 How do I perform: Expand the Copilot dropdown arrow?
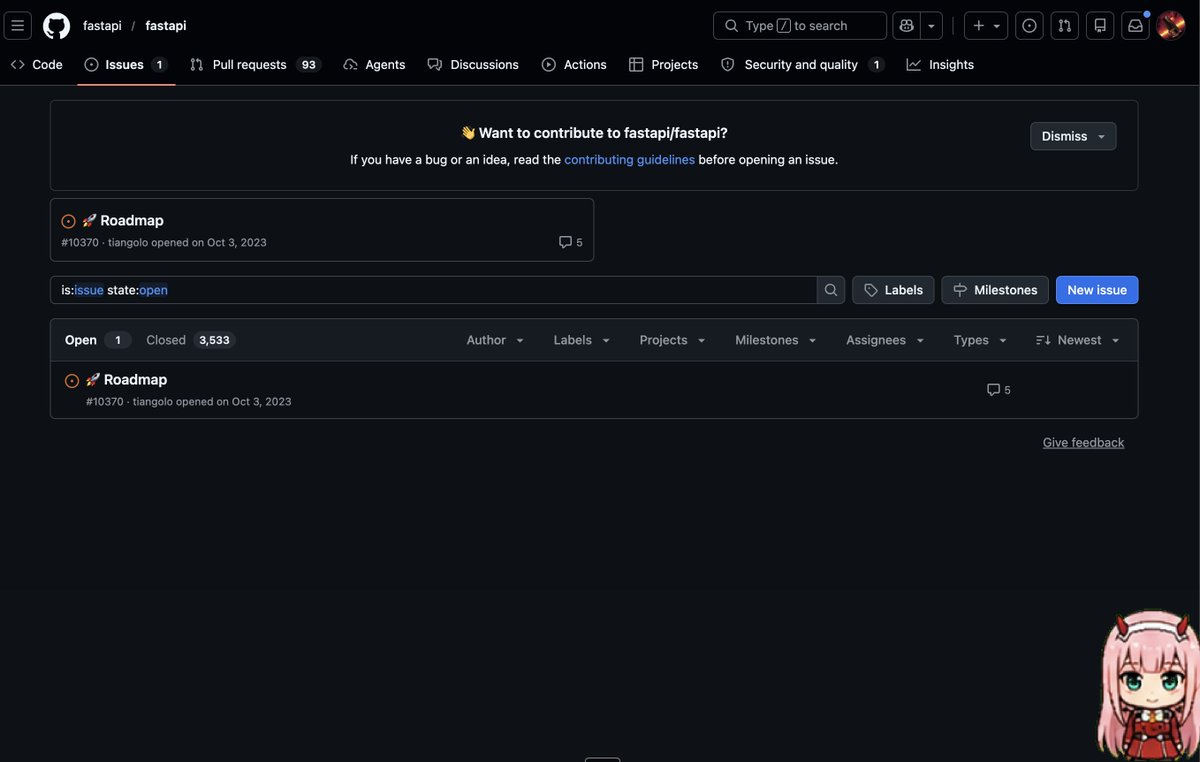coord(931,26)
